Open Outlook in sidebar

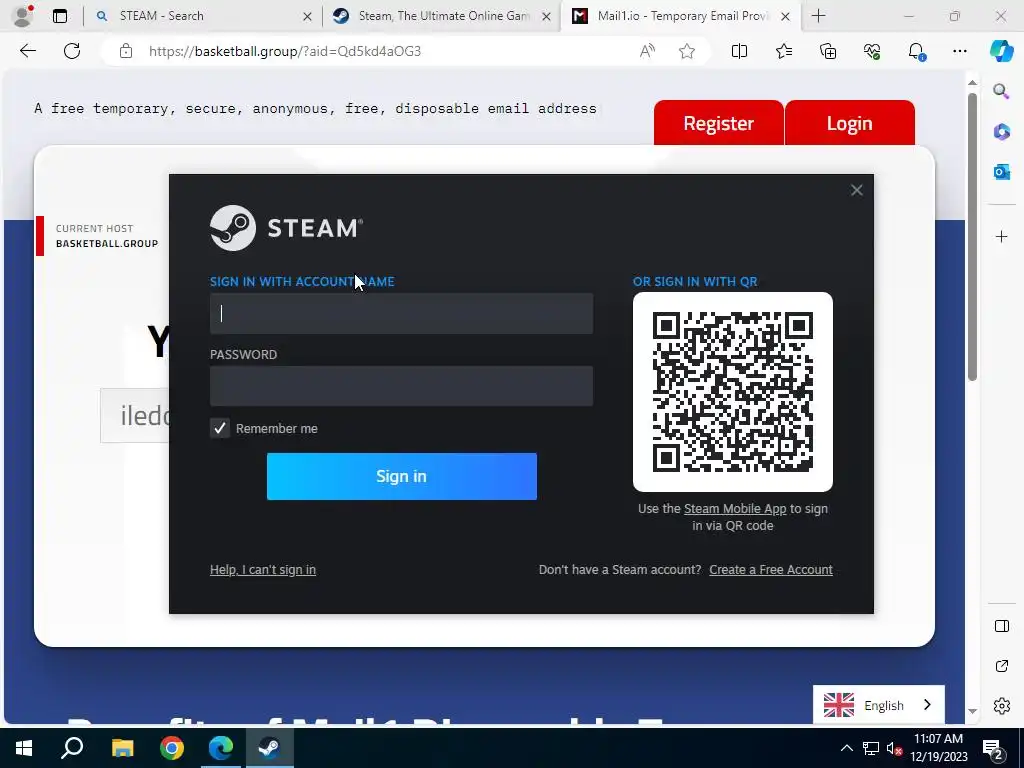tap(1001, 172)
